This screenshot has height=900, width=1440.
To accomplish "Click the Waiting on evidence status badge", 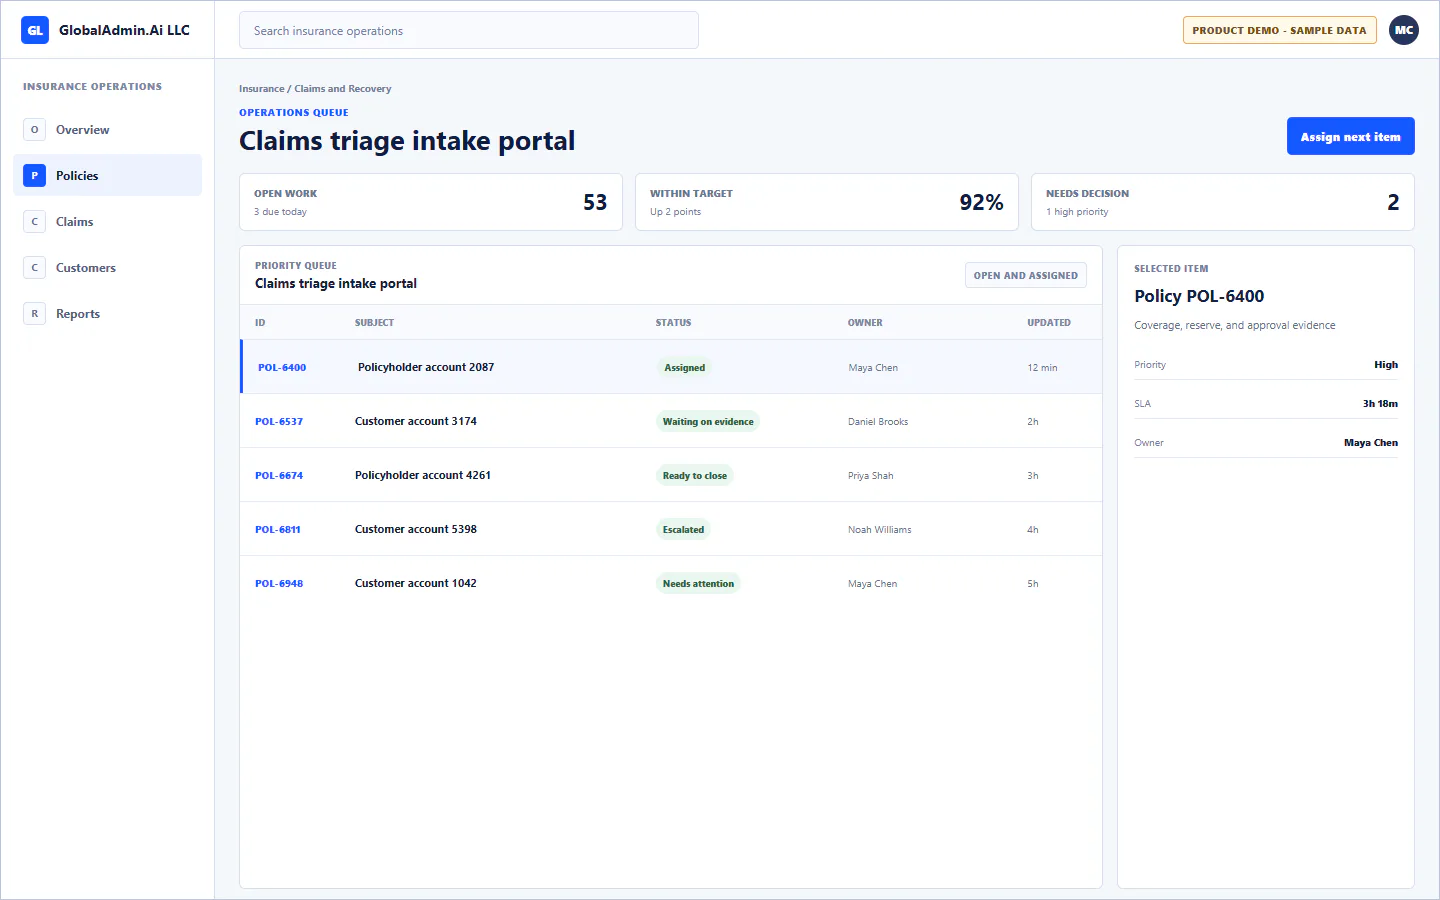I will click(708, 422).
